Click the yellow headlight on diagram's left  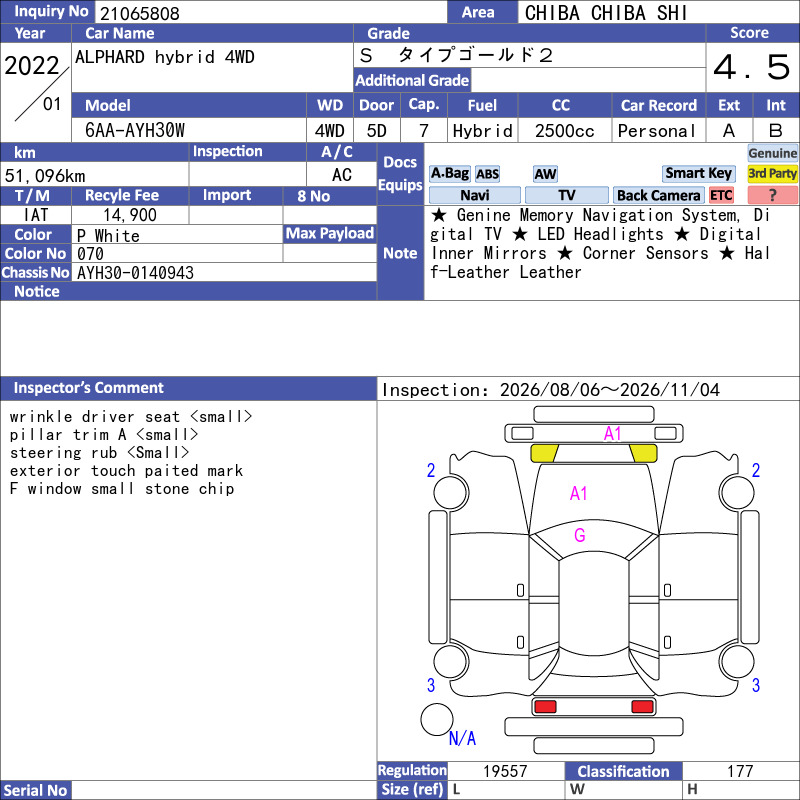pyautogui.click(x=544, y=453)
